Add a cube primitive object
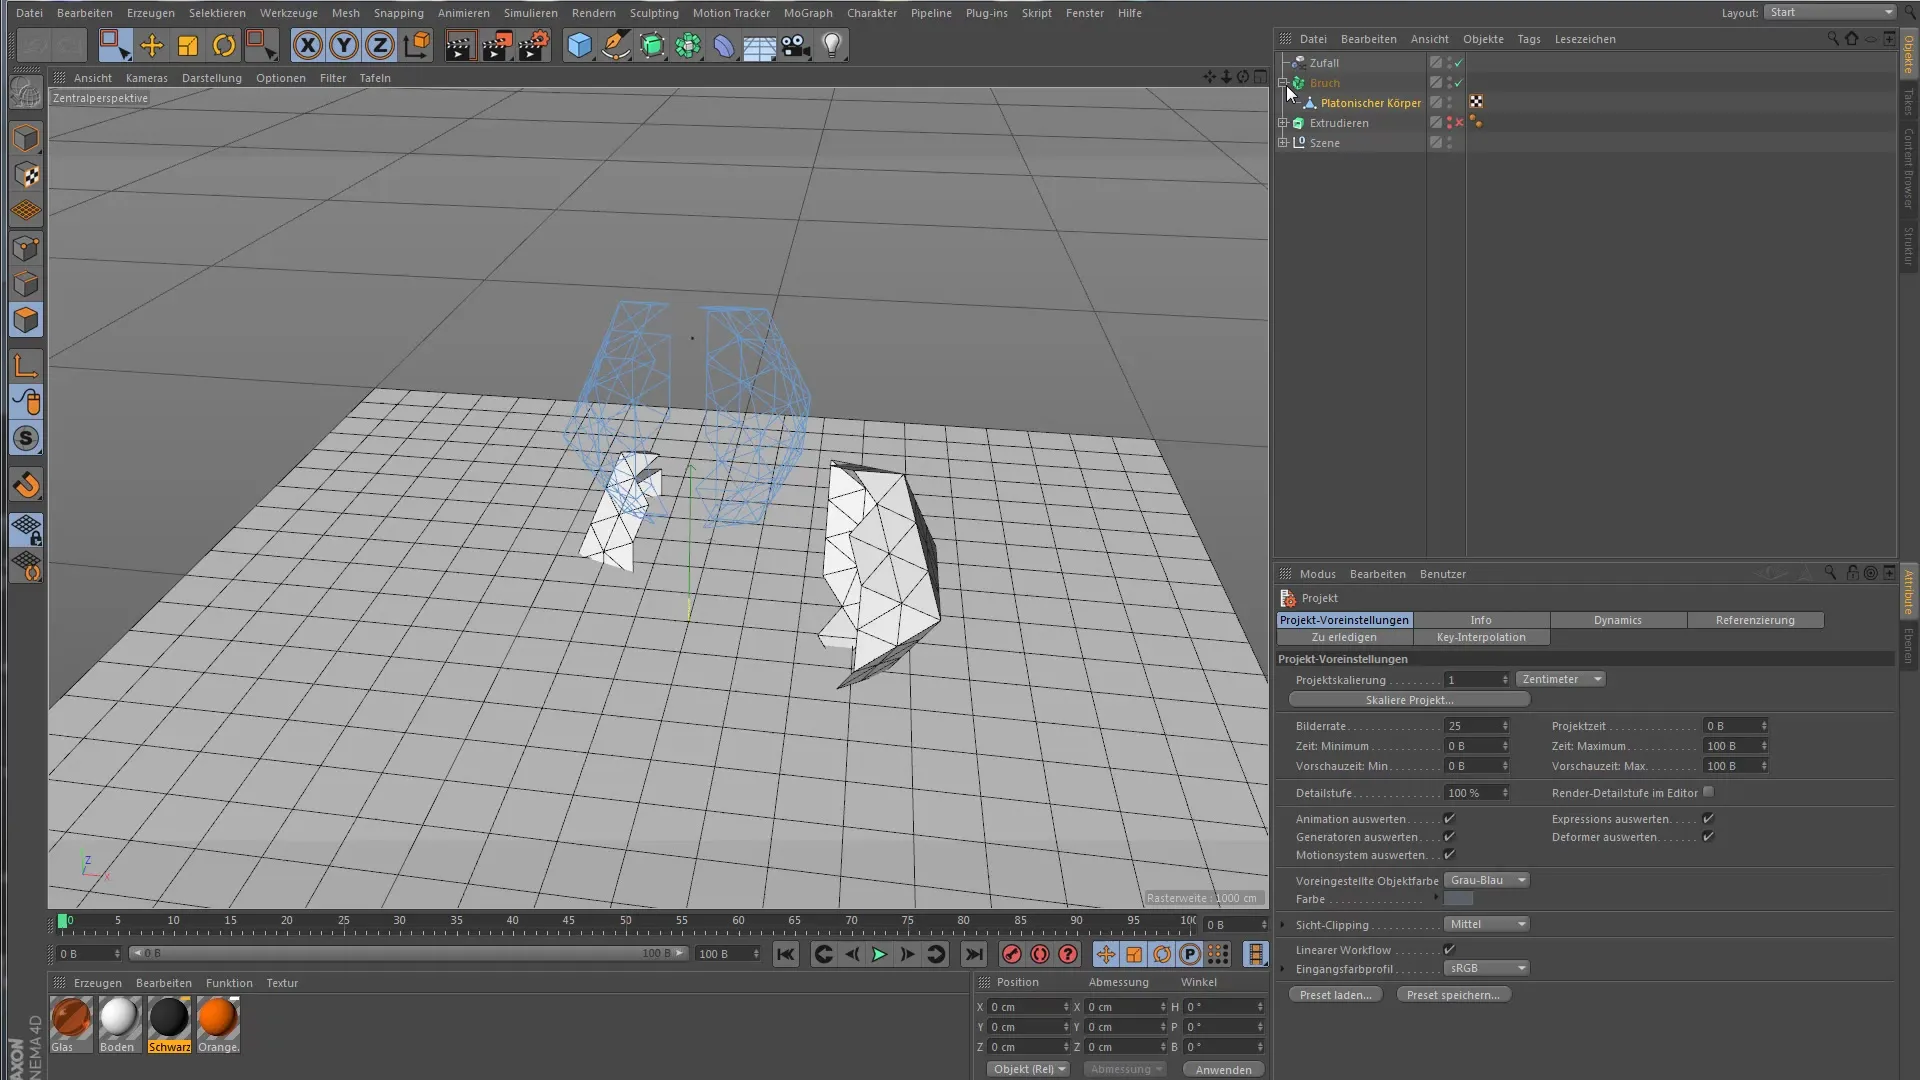The image size is (1920, 1080). coord(579,45)
